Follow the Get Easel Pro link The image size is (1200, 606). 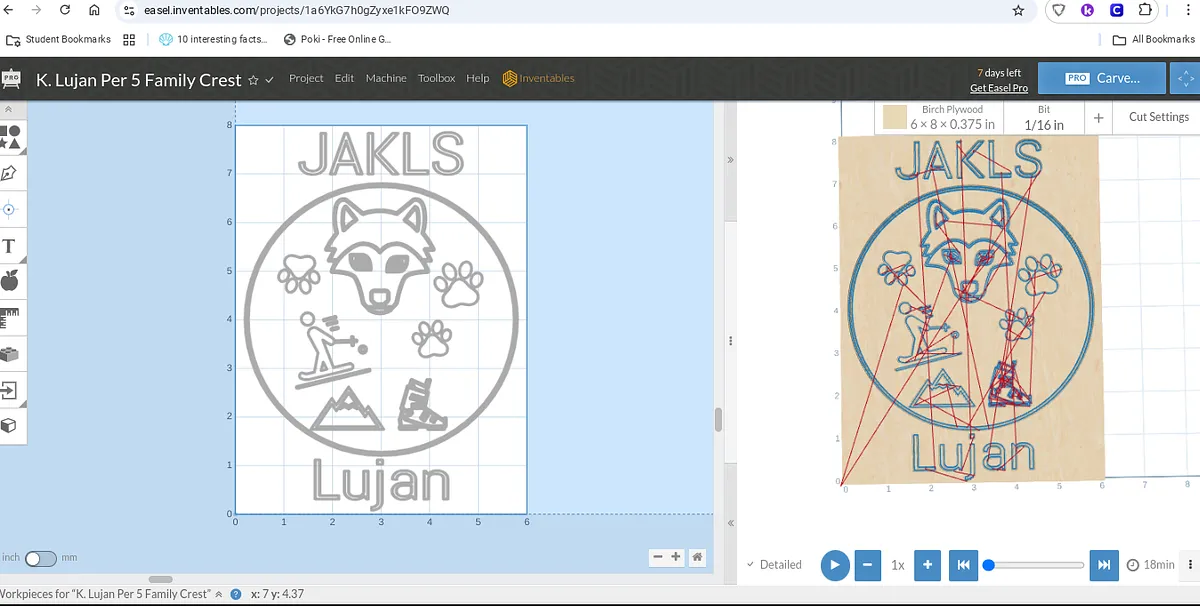[998, 88]
